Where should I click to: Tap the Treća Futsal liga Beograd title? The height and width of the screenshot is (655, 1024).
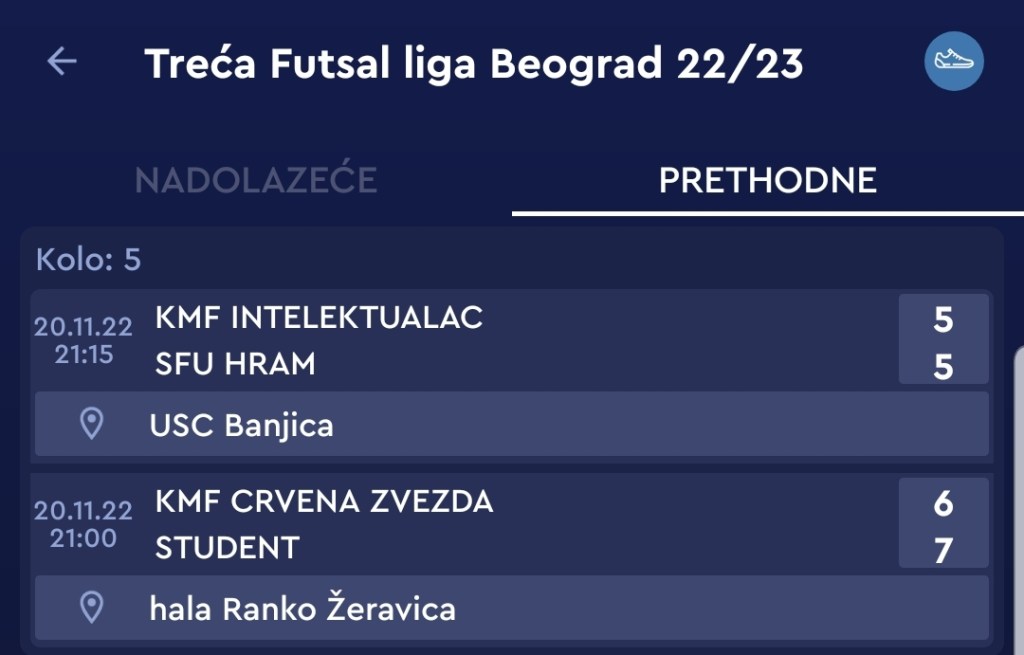tap(474, 64)
